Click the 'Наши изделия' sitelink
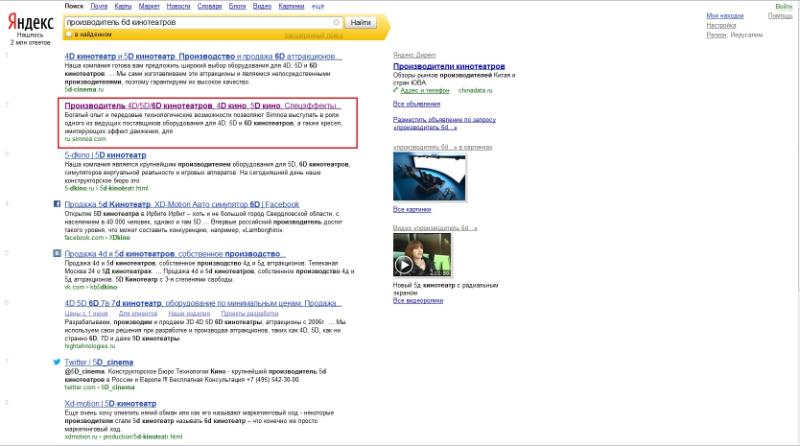 pyautogui.click(x=189, y=313)
